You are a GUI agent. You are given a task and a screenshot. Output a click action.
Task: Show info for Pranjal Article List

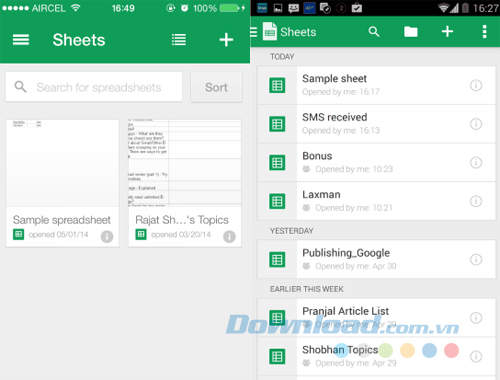point(476,318)
